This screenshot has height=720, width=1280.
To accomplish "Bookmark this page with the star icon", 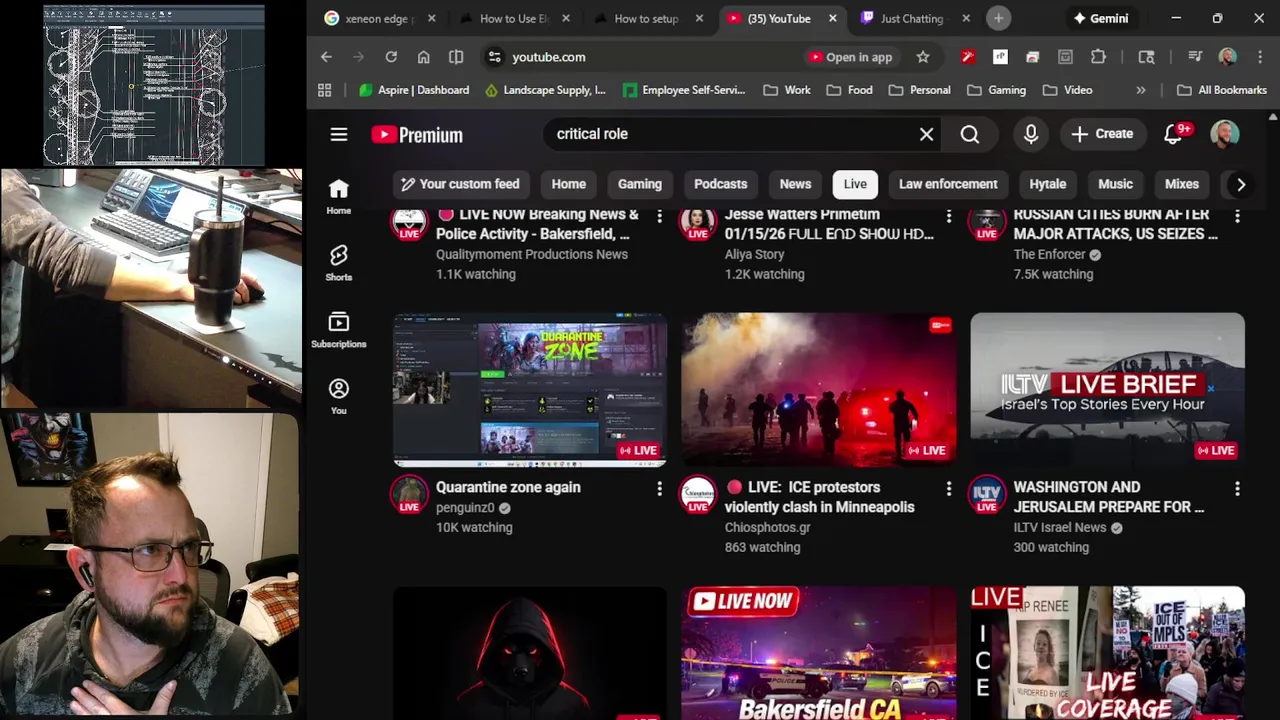I will click(x=923, y=57).
